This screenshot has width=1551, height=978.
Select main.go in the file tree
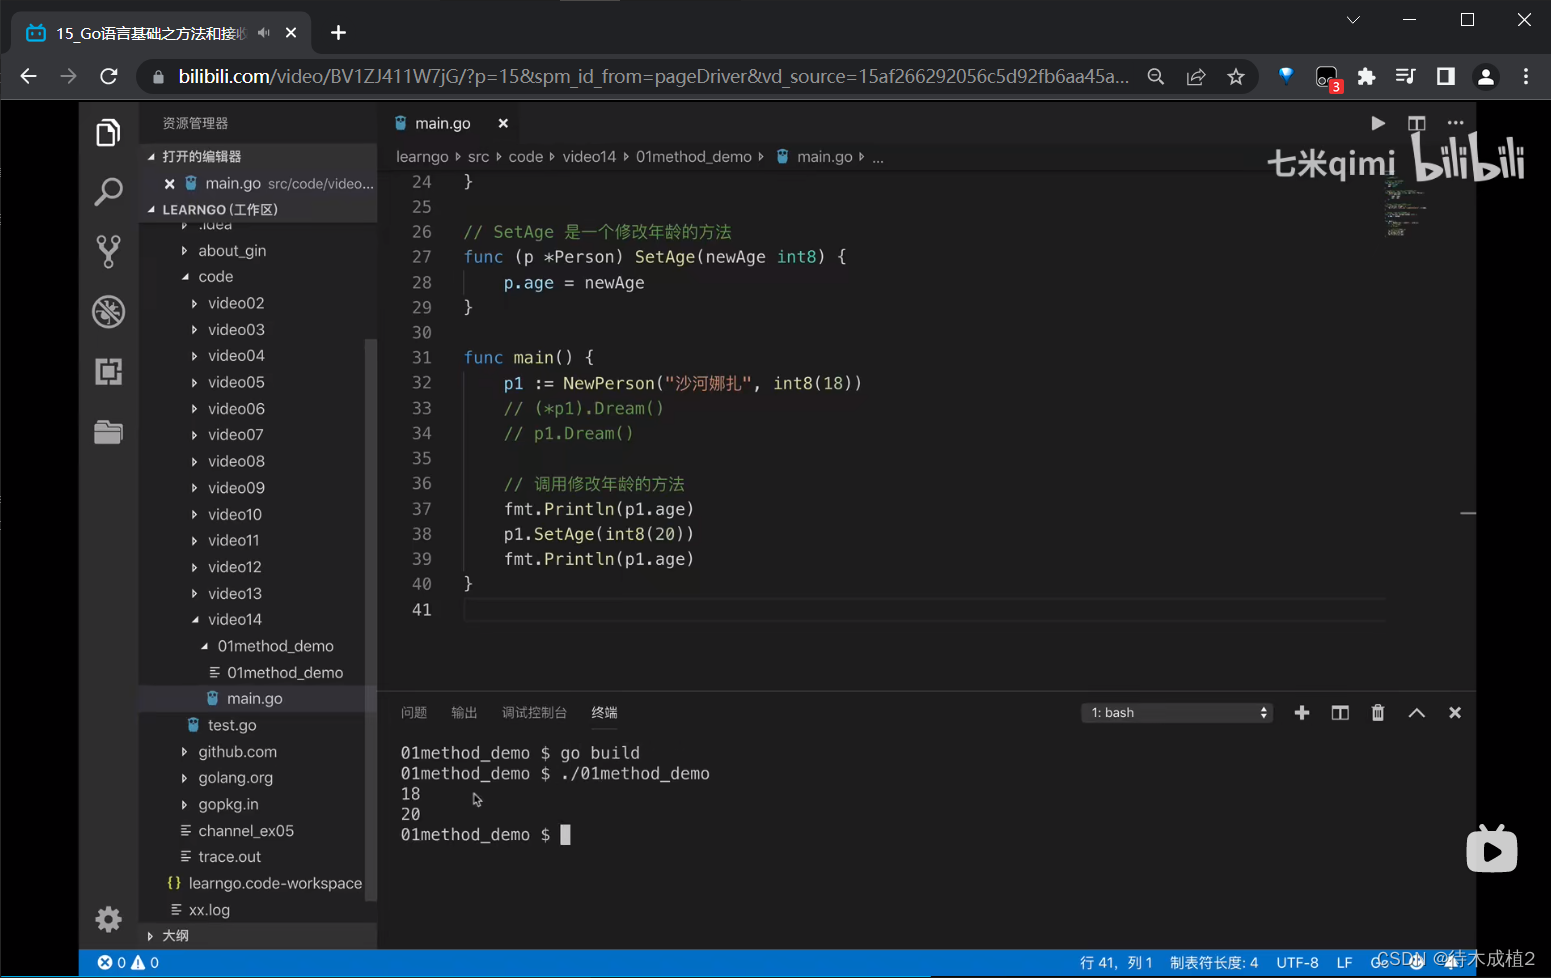pyautogui.click(x=254, y=698)
